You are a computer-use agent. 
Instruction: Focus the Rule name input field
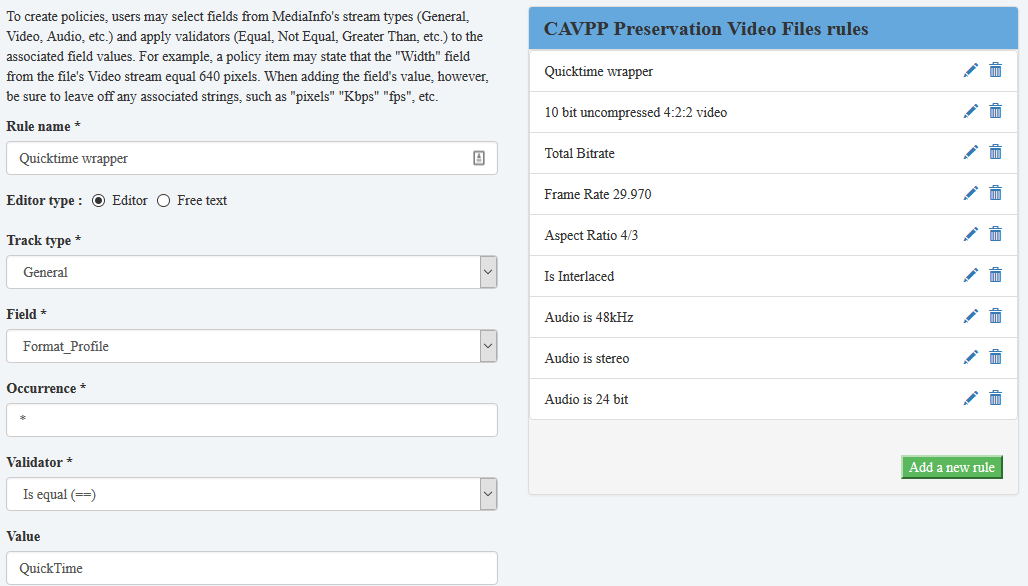pos(252,158)
